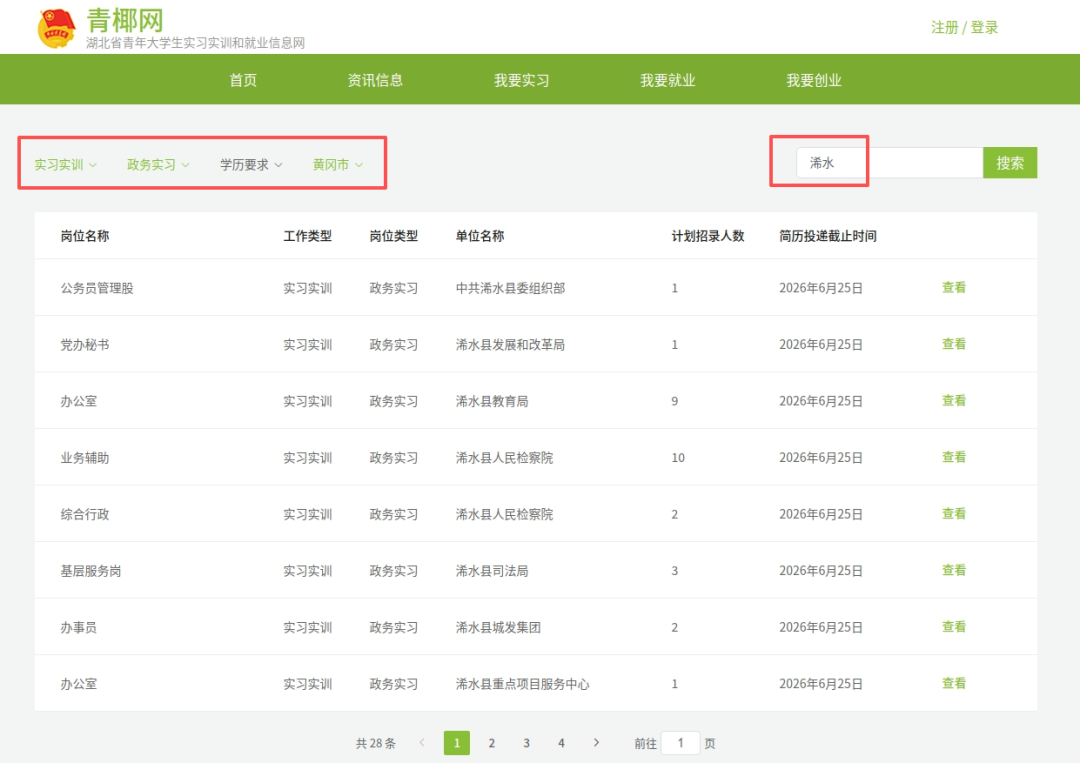Go to next page arrow
Image resolution: width=1080 pixels, height=763 pixels.
596,742
